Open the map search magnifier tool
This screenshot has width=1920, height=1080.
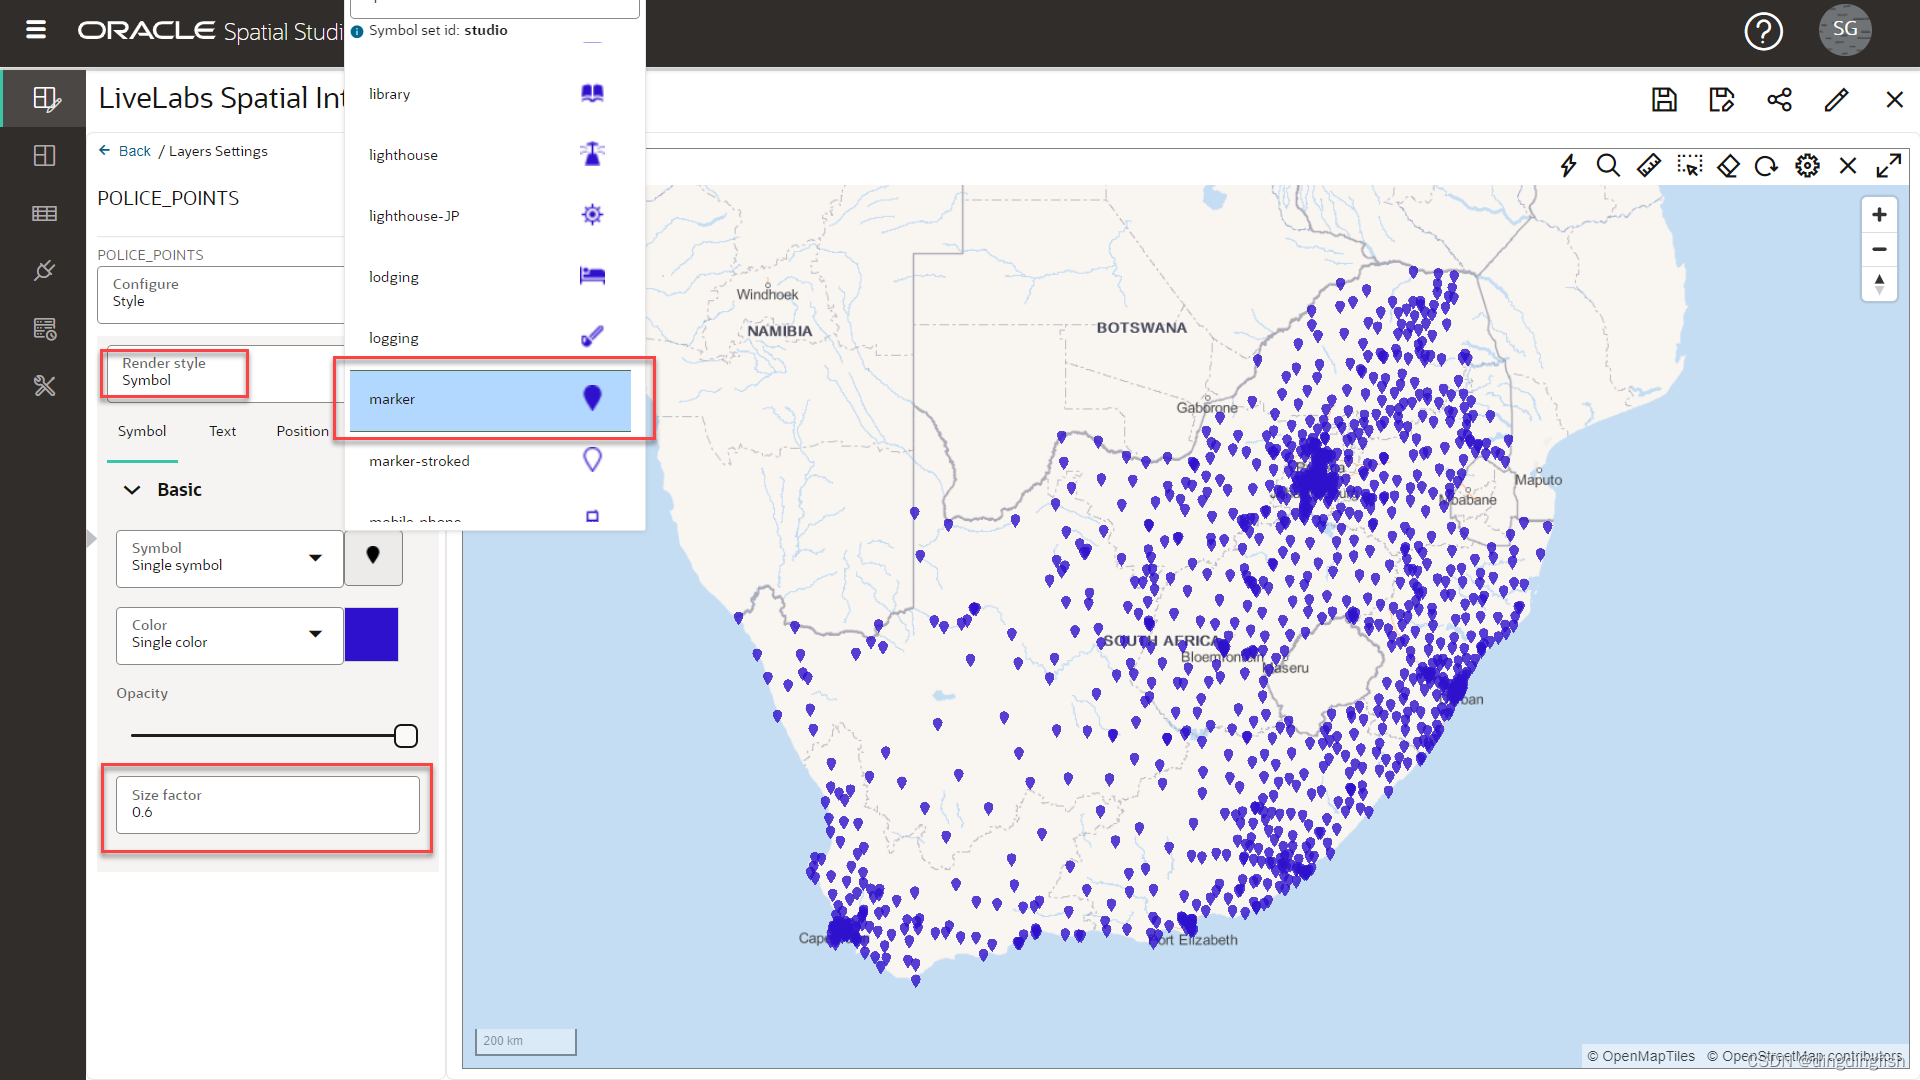click(x=1608, y=166)
